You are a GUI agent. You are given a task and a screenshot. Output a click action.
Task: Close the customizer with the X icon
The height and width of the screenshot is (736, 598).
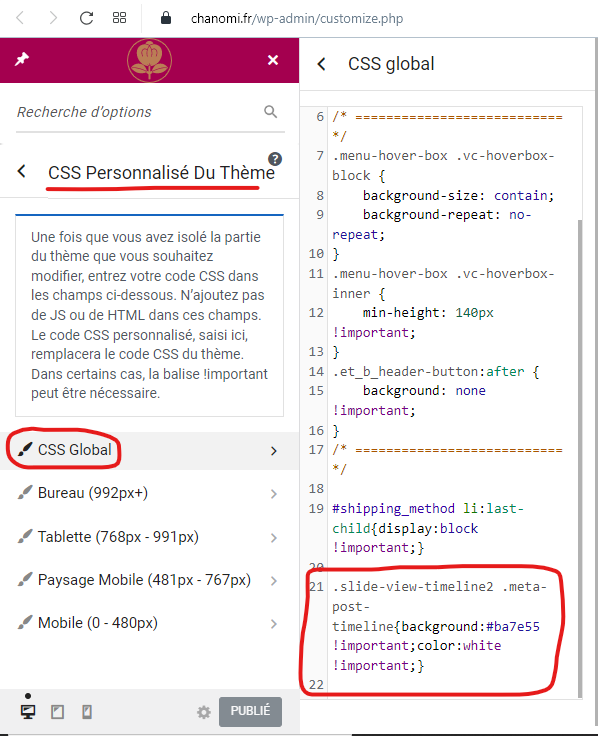pyautogui.click(x=273, y=60)
